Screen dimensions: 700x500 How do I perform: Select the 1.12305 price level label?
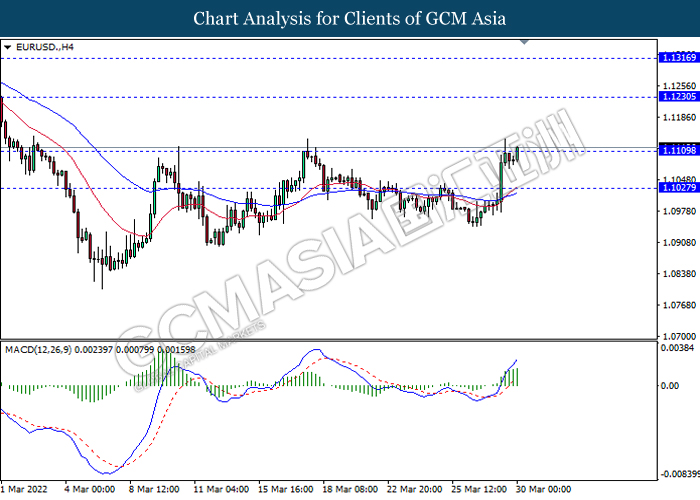tap(679, 96)
